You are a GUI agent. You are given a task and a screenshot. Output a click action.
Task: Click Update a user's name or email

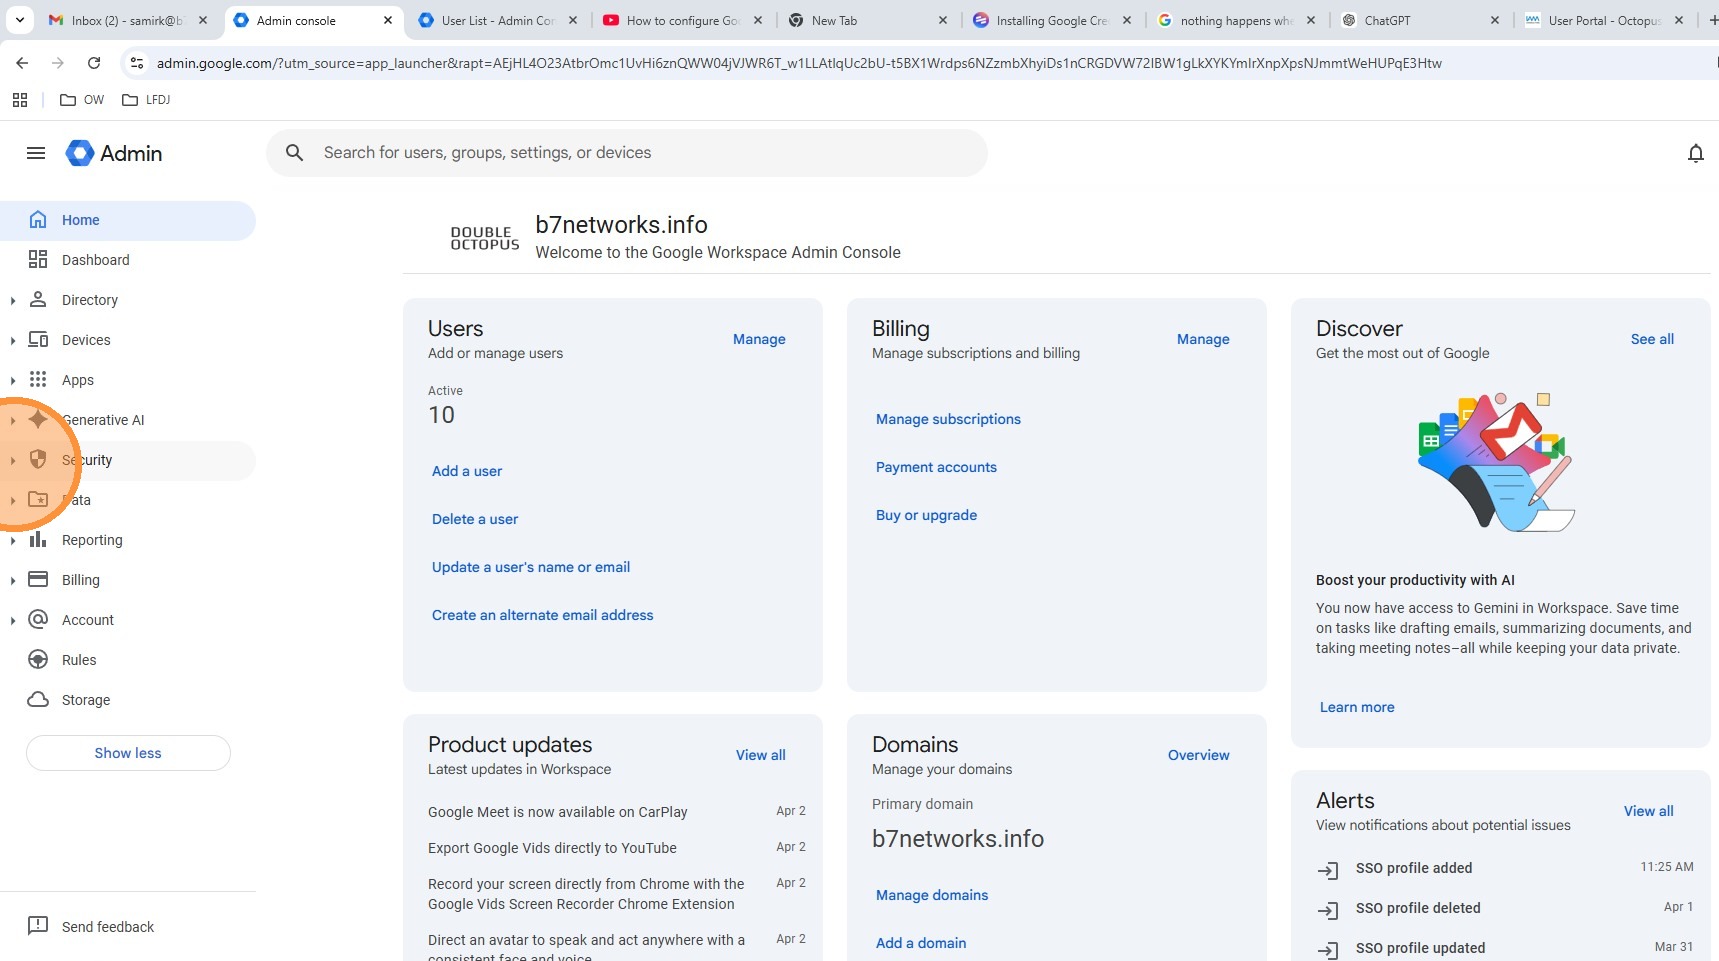(531, 567)
